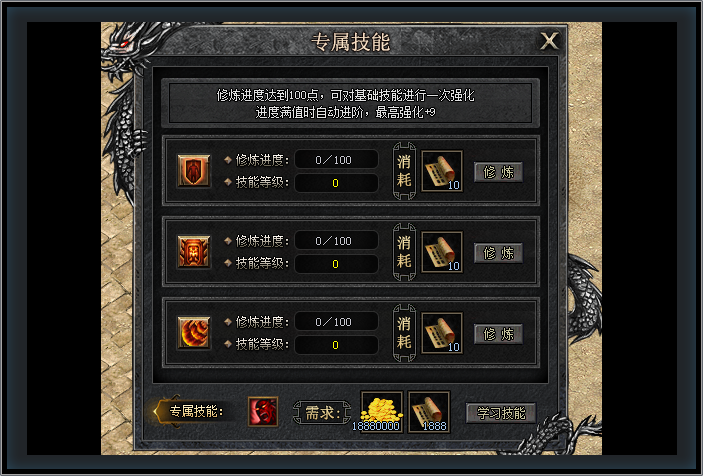Select the demon face skill icon in second row
This screenshot has height=476, width=703.
(x=194, y=252)
